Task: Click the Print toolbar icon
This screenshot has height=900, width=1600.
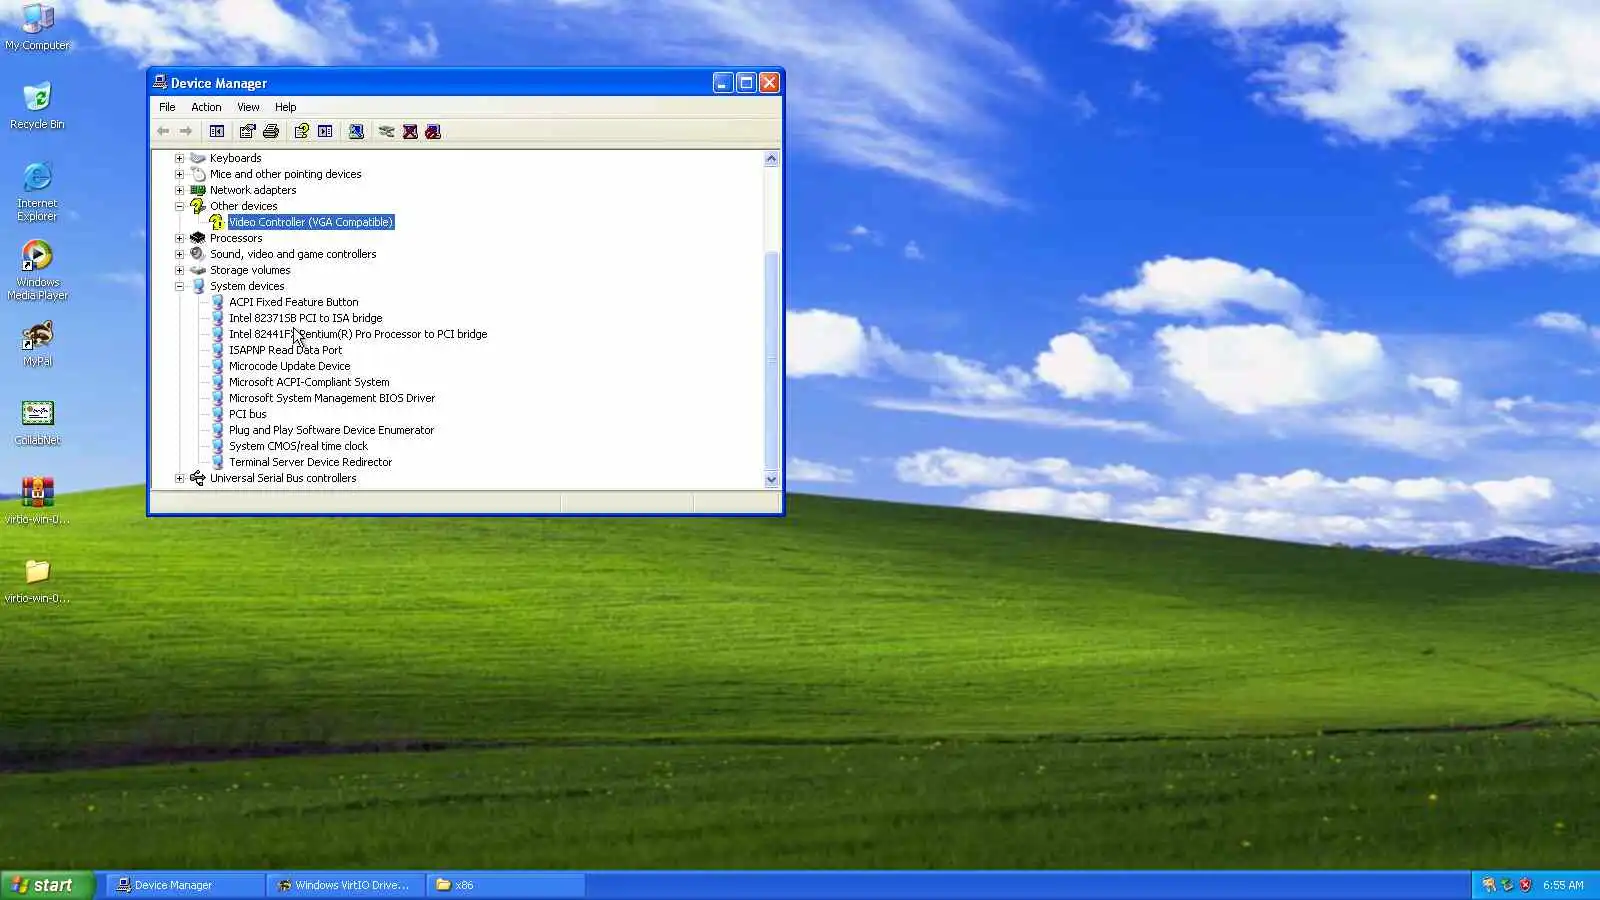Action: tap(270, 131)
